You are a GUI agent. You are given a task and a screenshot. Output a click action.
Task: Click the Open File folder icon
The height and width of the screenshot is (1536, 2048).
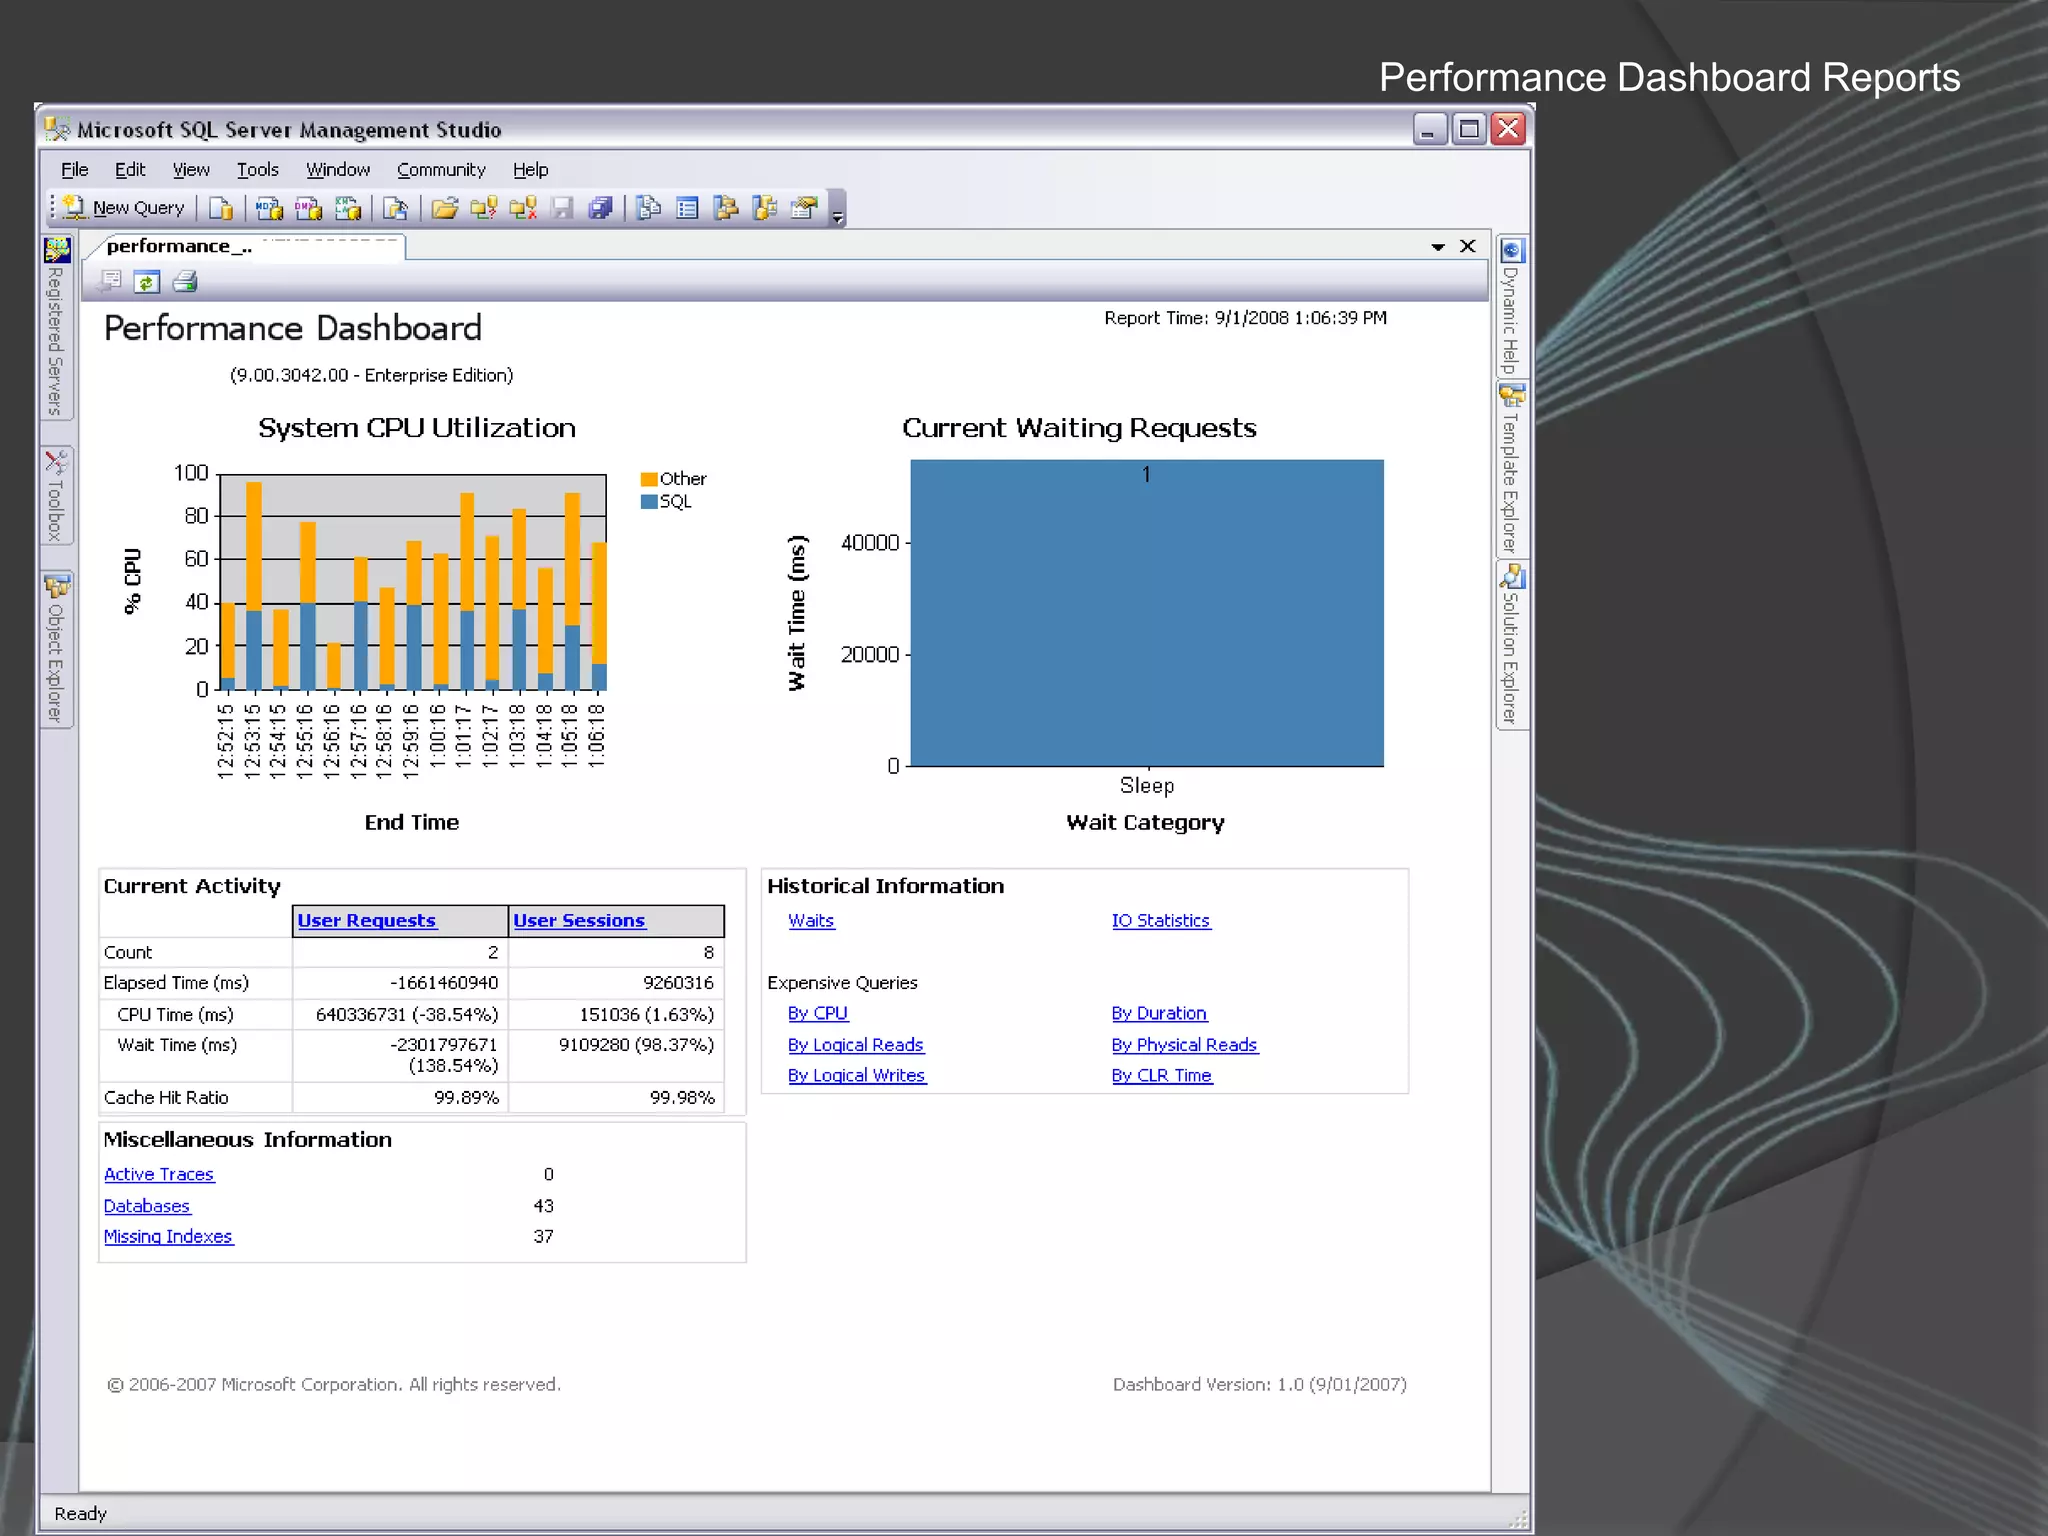[x=445, y=208]
